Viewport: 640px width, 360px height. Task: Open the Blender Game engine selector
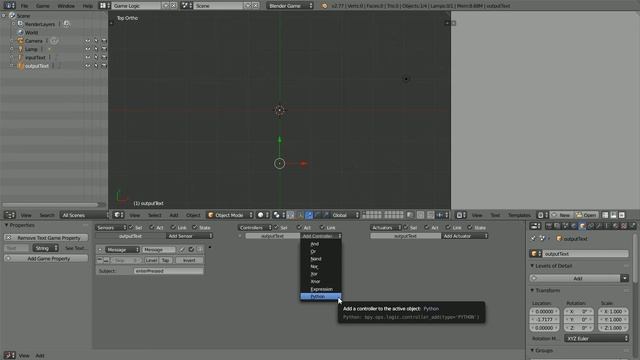290,6
